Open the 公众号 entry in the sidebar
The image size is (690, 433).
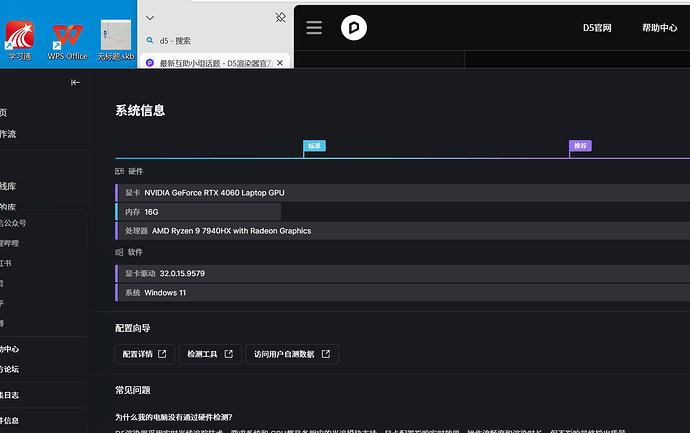pyautogui.click(x=13, y=223)
